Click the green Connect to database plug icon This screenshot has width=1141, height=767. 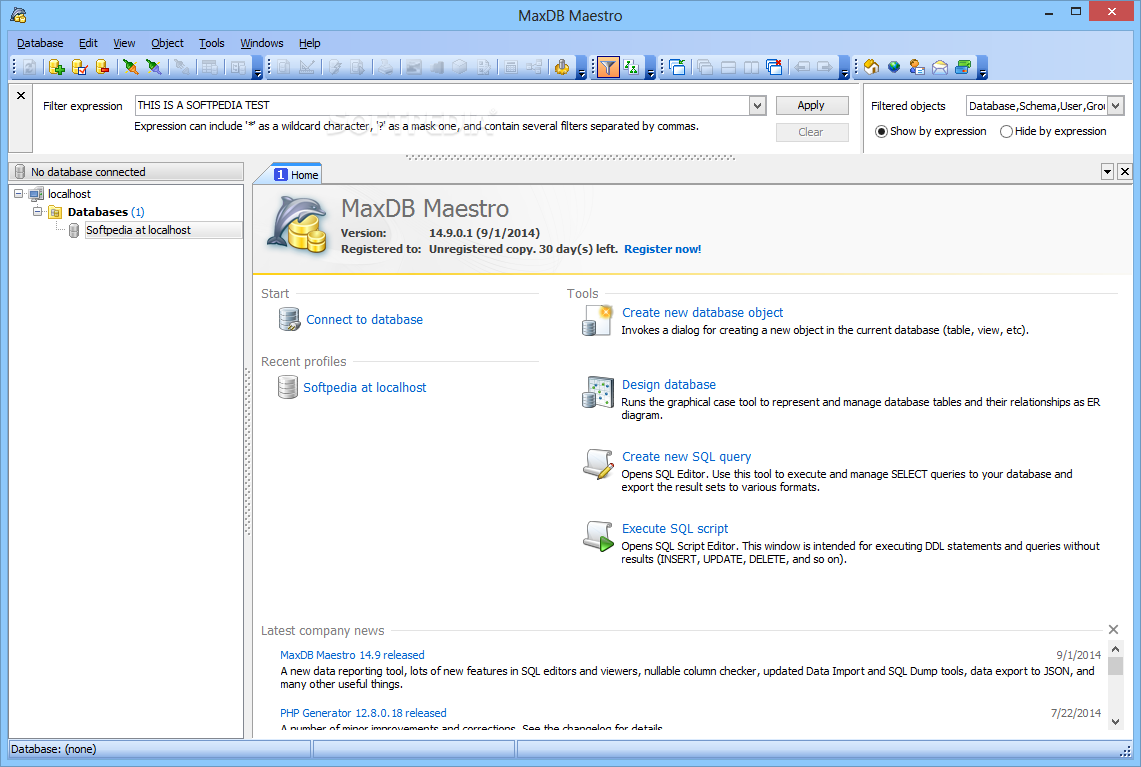[x=131, y=68]
